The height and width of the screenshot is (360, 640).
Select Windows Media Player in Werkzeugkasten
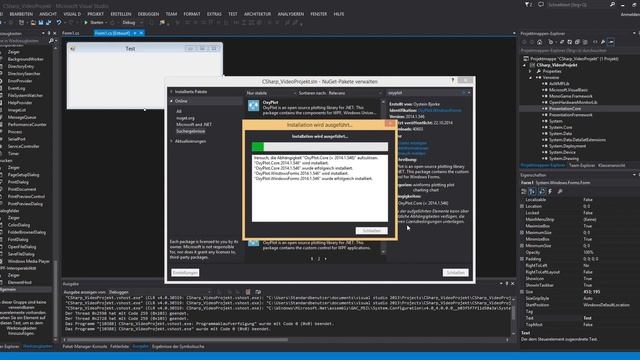(29, 261)
